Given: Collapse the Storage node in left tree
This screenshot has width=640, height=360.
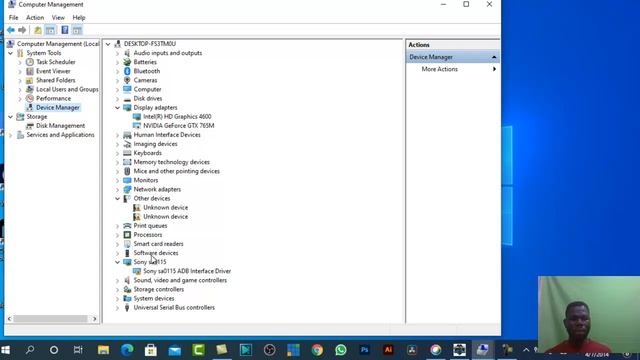Looking at the screenshot, I should (11, 117).
